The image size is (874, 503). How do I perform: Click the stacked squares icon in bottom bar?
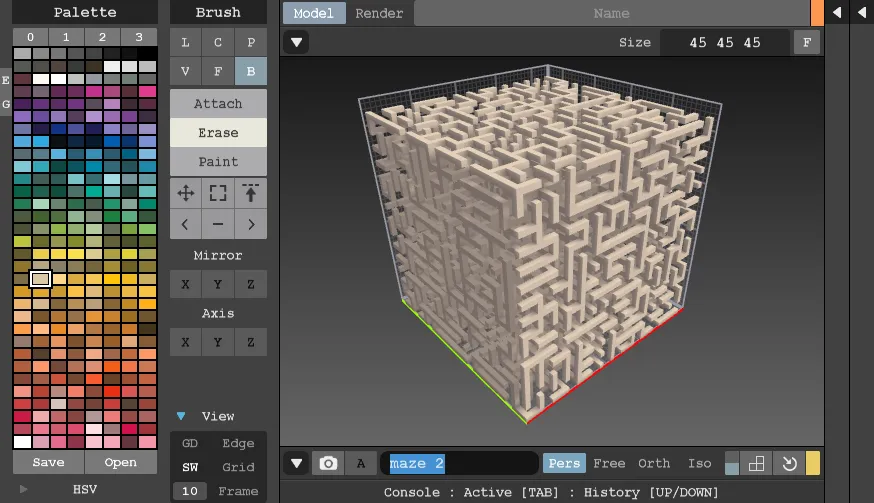[756, 463]
